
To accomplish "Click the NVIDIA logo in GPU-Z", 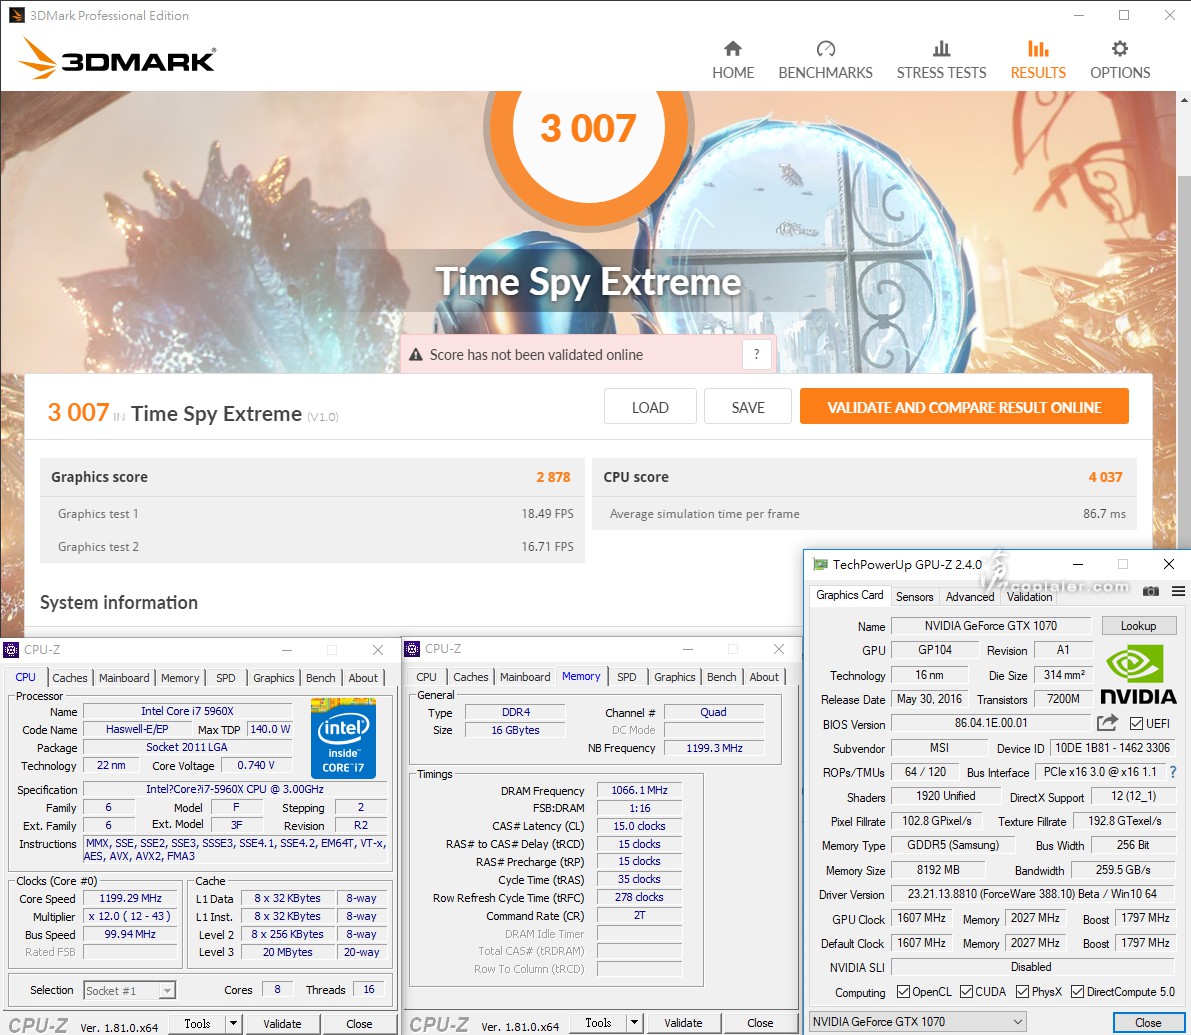I will point(1138,674).
